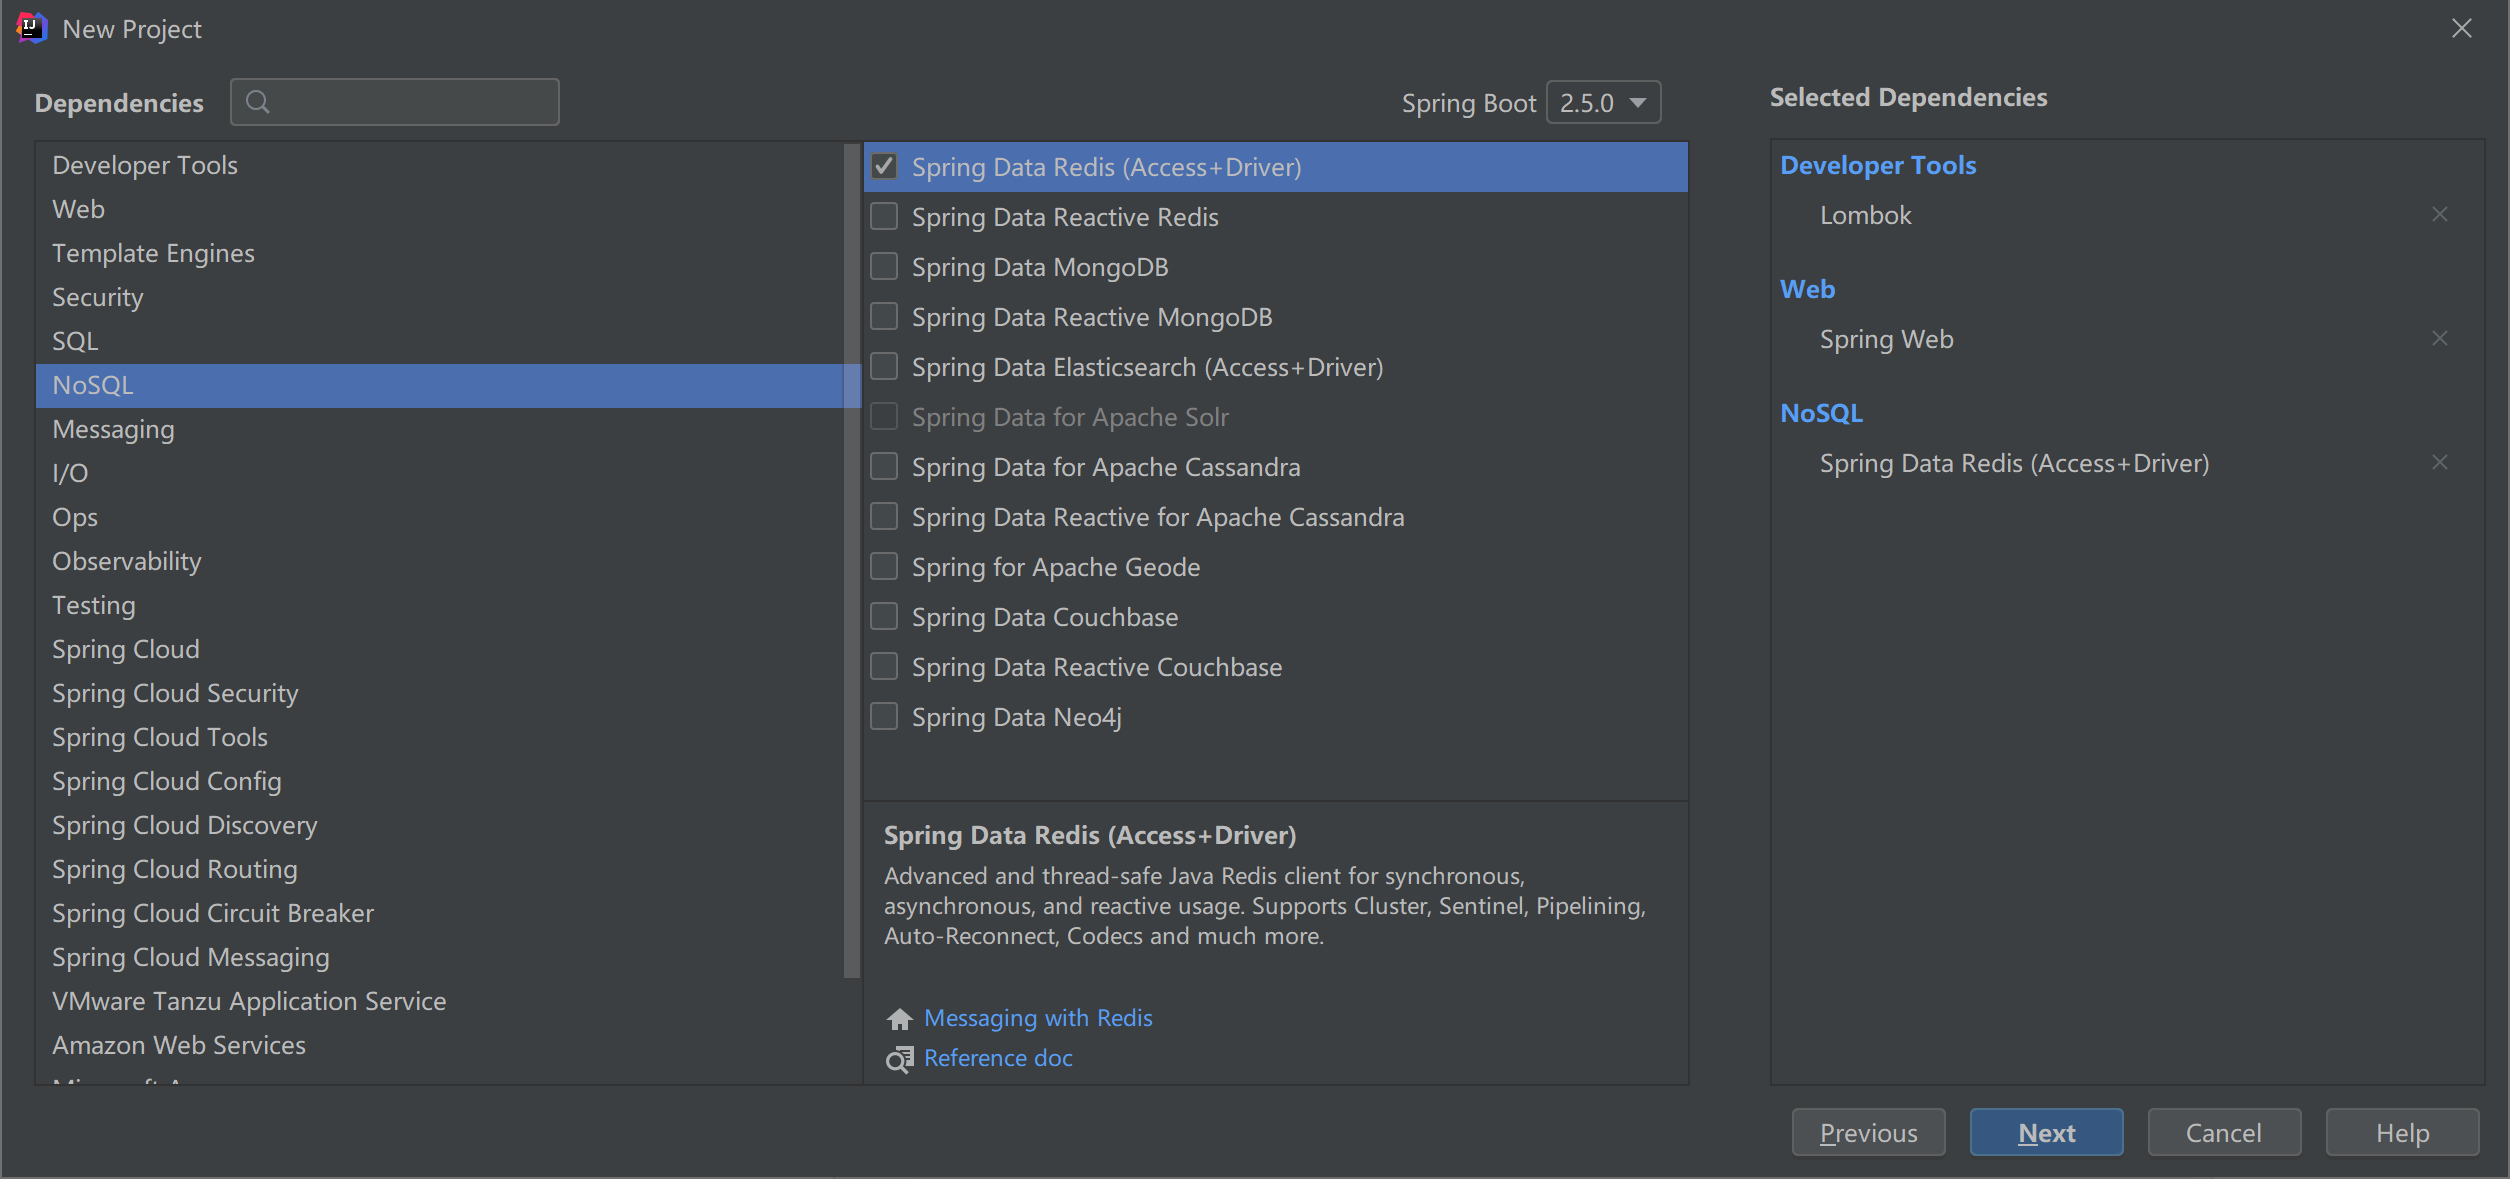Screen dimensions: 2510x1179
Task: Enable Spring Data for Apache Cassandra
Action: click(884, 466)
